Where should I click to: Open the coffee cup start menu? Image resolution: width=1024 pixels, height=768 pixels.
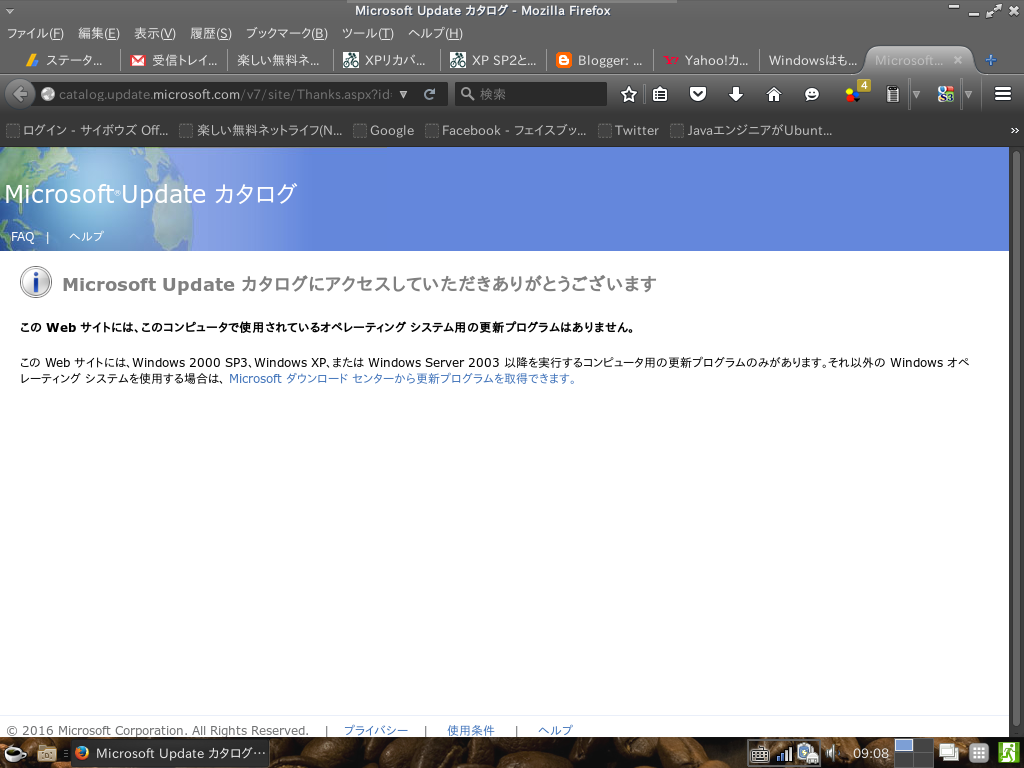click(13, 753)
